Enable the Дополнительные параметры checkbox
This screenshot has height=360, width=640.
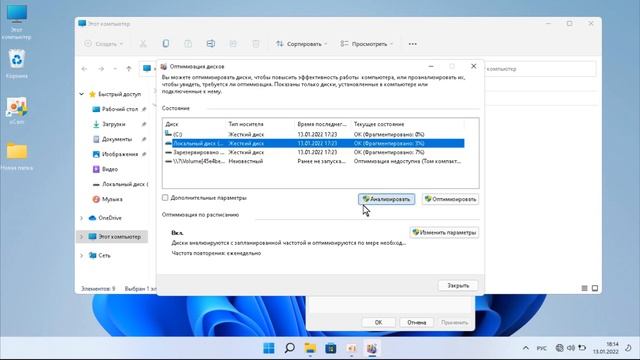pos(165,198)
